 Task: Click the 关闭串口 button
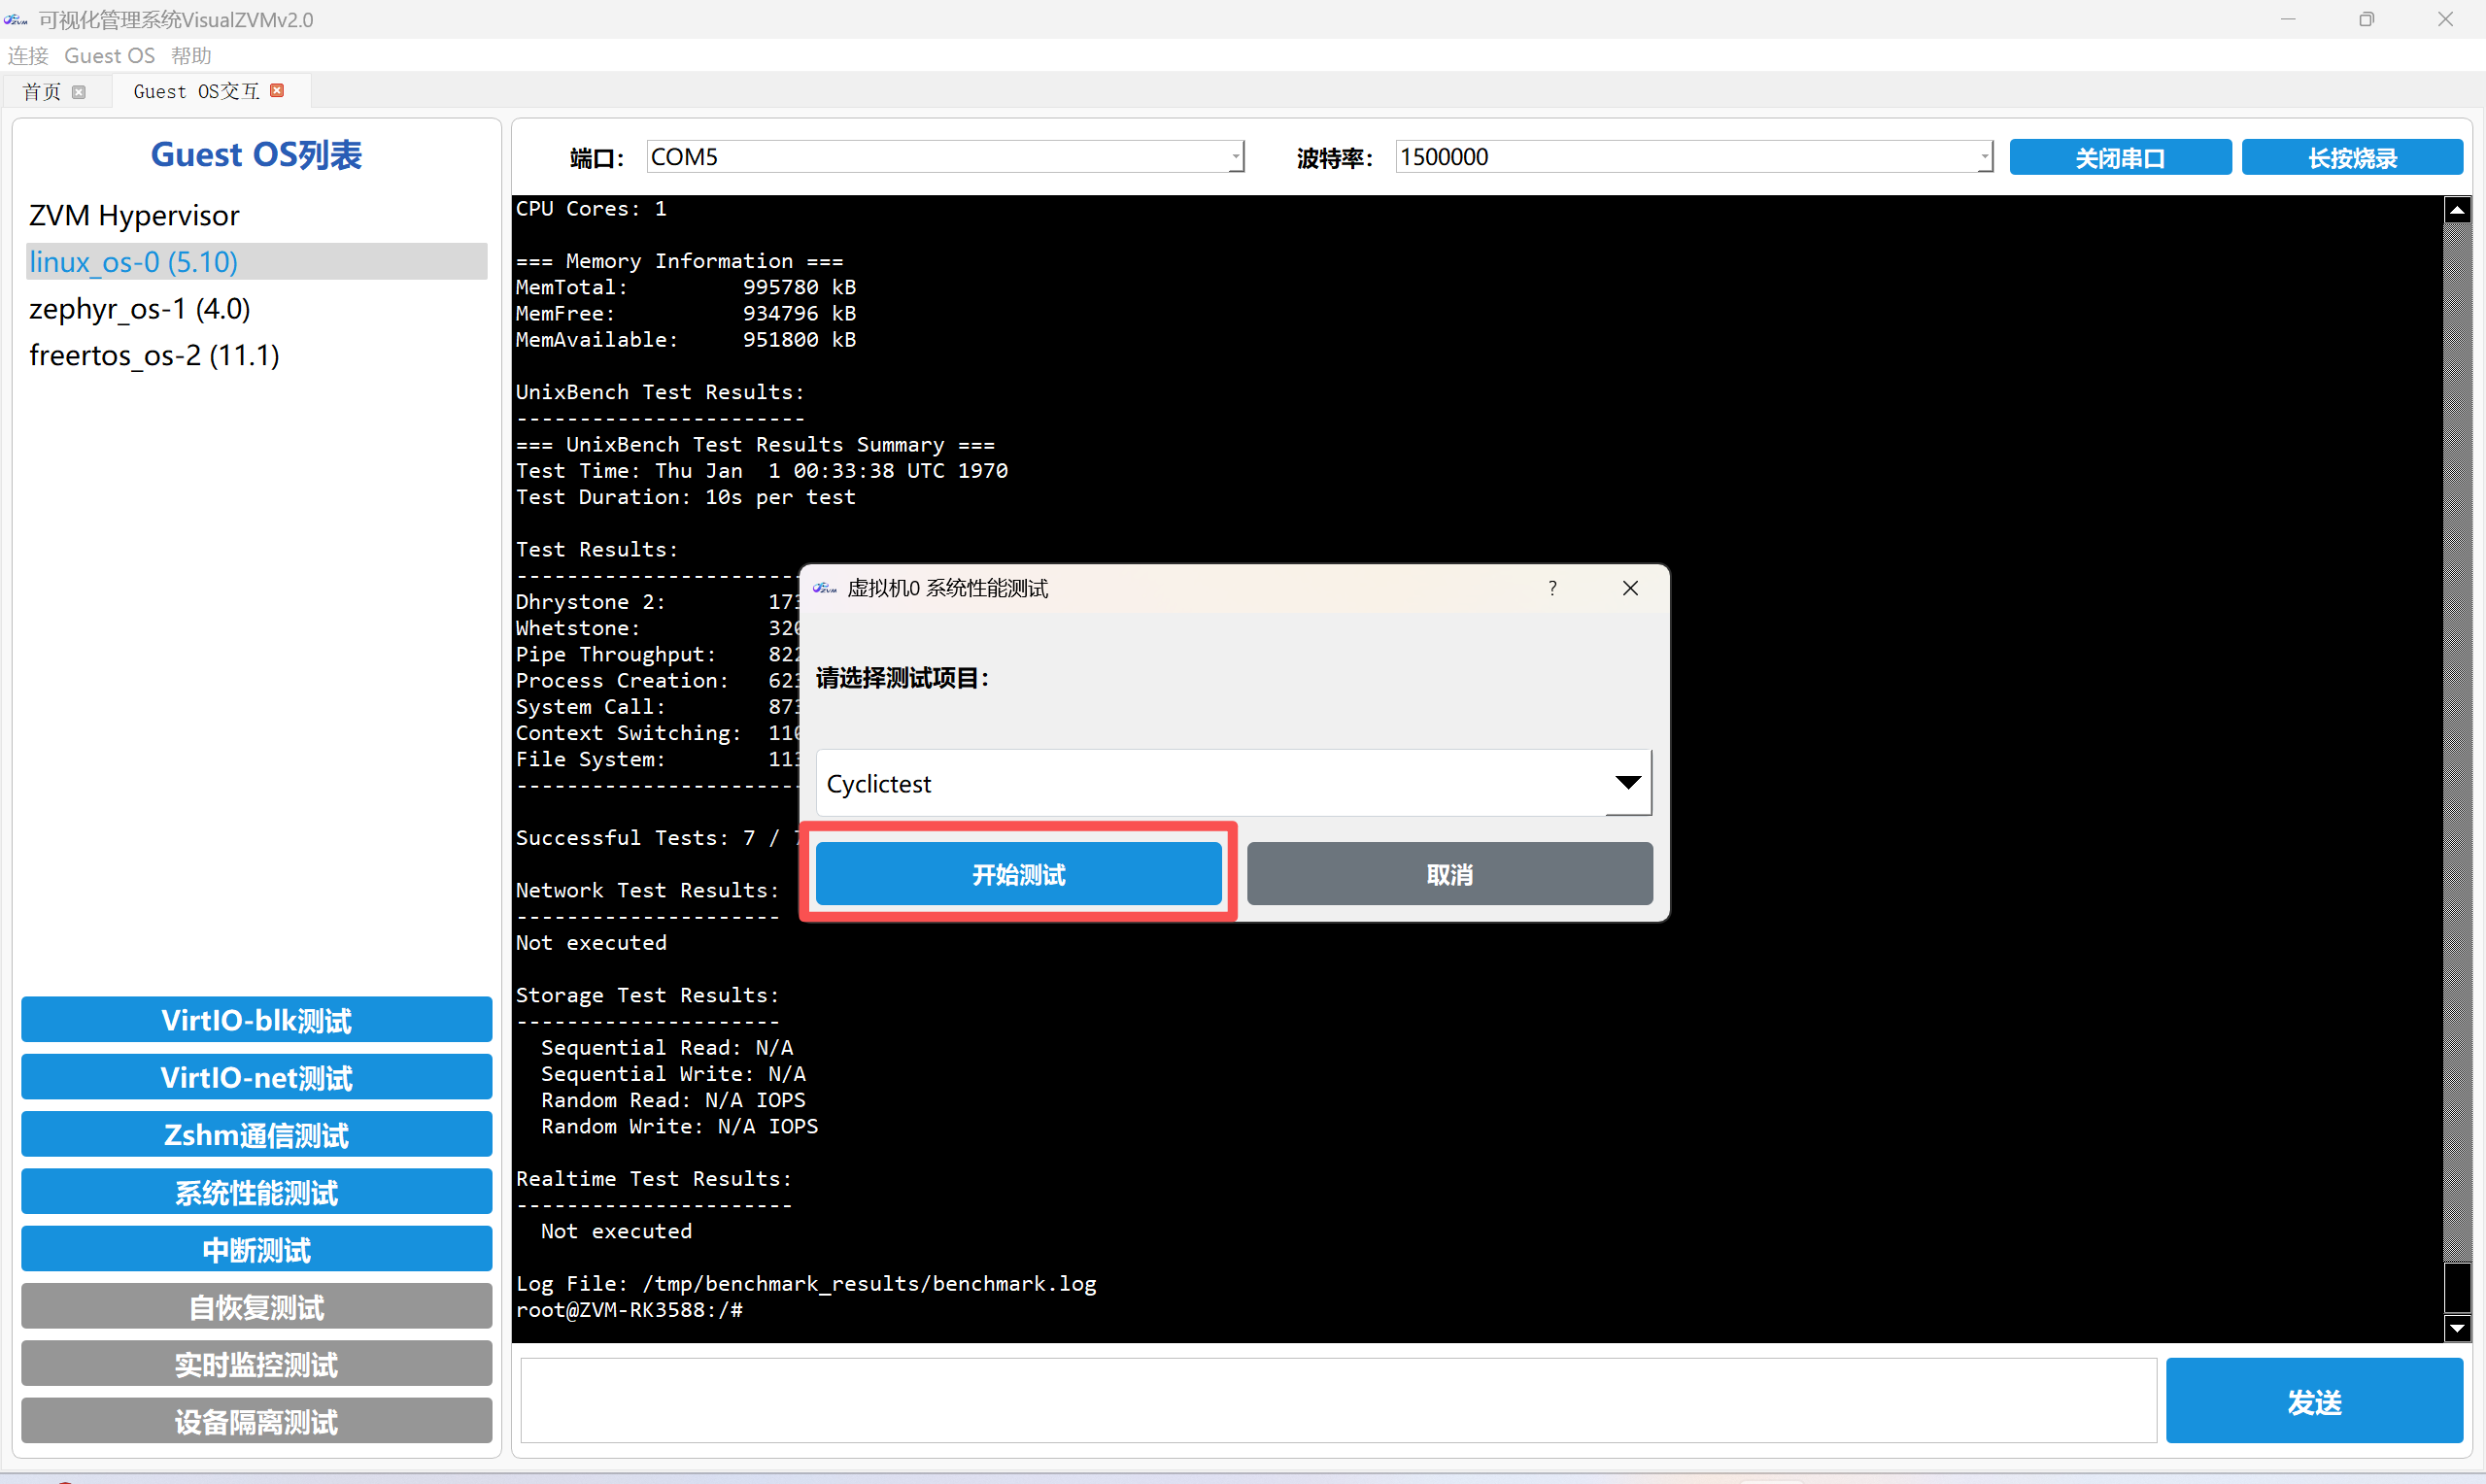click(2119, 158)
